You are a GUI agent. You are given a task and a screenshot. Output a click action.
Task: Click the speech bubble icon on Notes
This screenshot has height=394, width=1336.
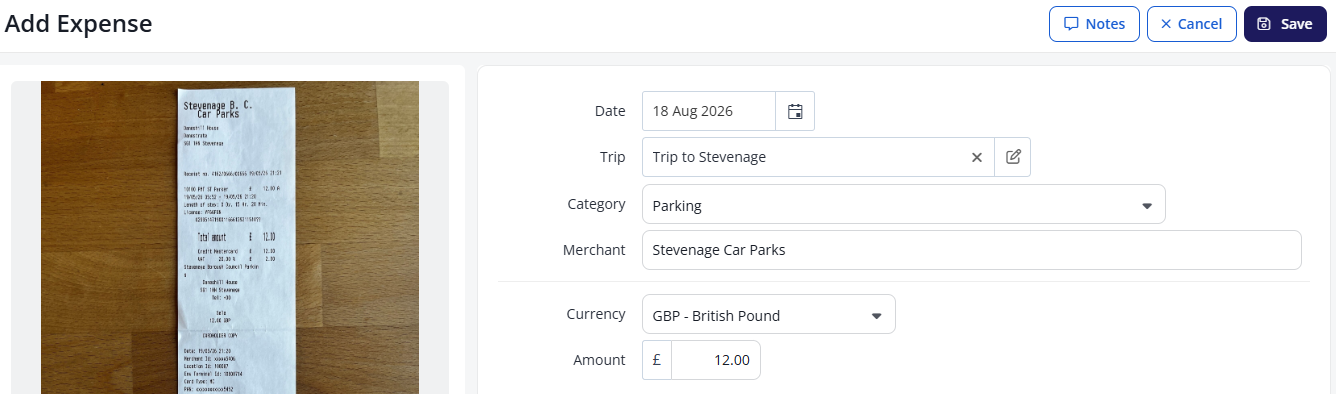tap(1070, 24)
